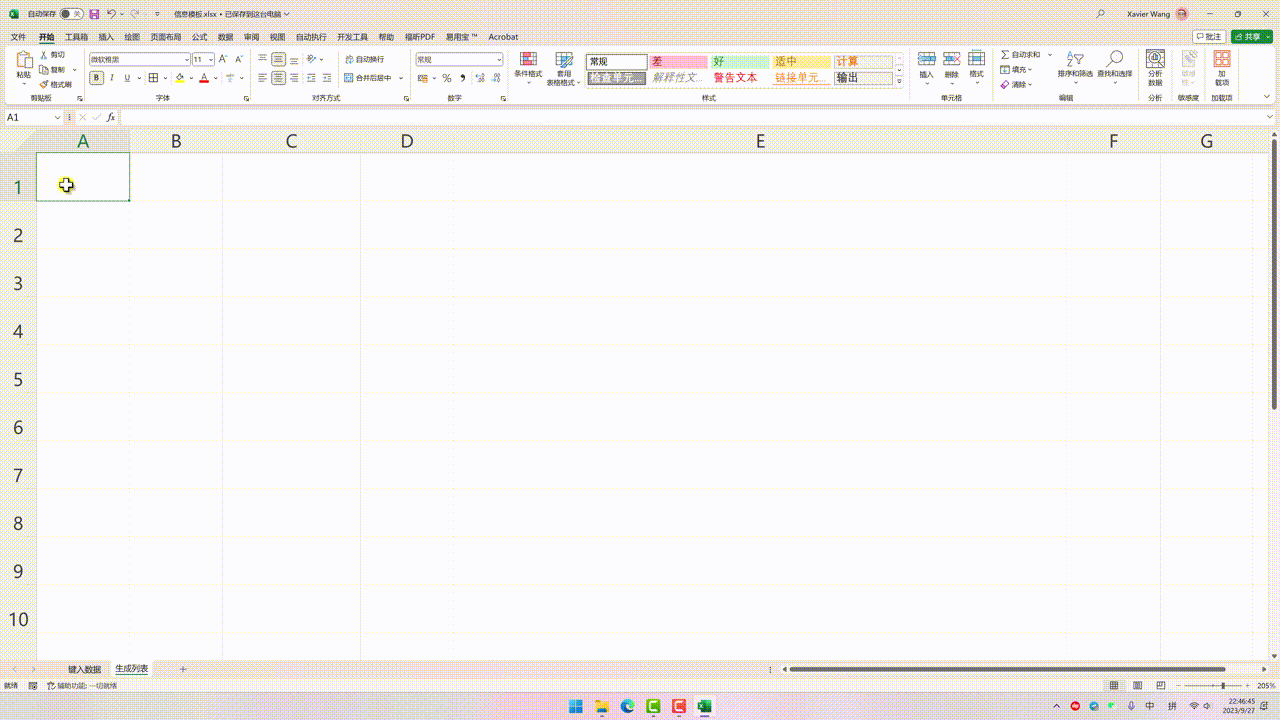Open the 开发工具 (Developer) ribbon tab
This screenshot has height=720, width=1280.
tap(352, 37)
